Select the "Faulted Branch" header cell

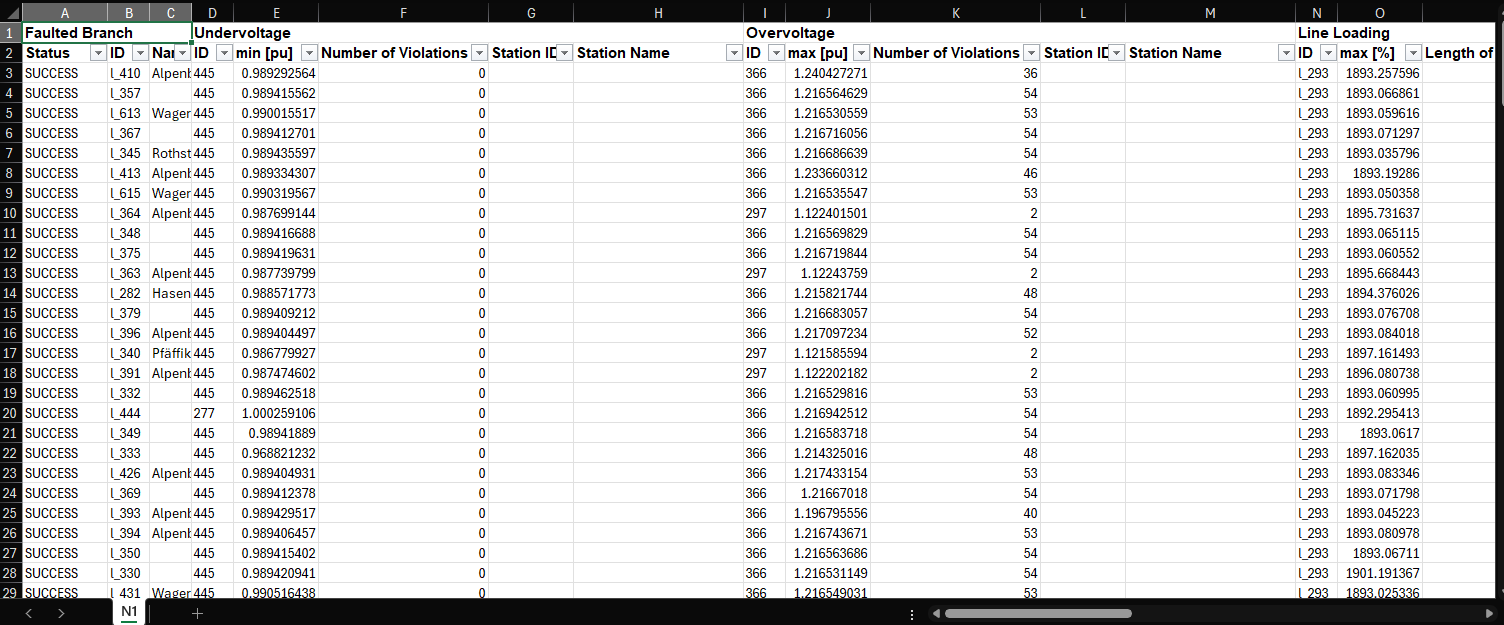[107, 33]
